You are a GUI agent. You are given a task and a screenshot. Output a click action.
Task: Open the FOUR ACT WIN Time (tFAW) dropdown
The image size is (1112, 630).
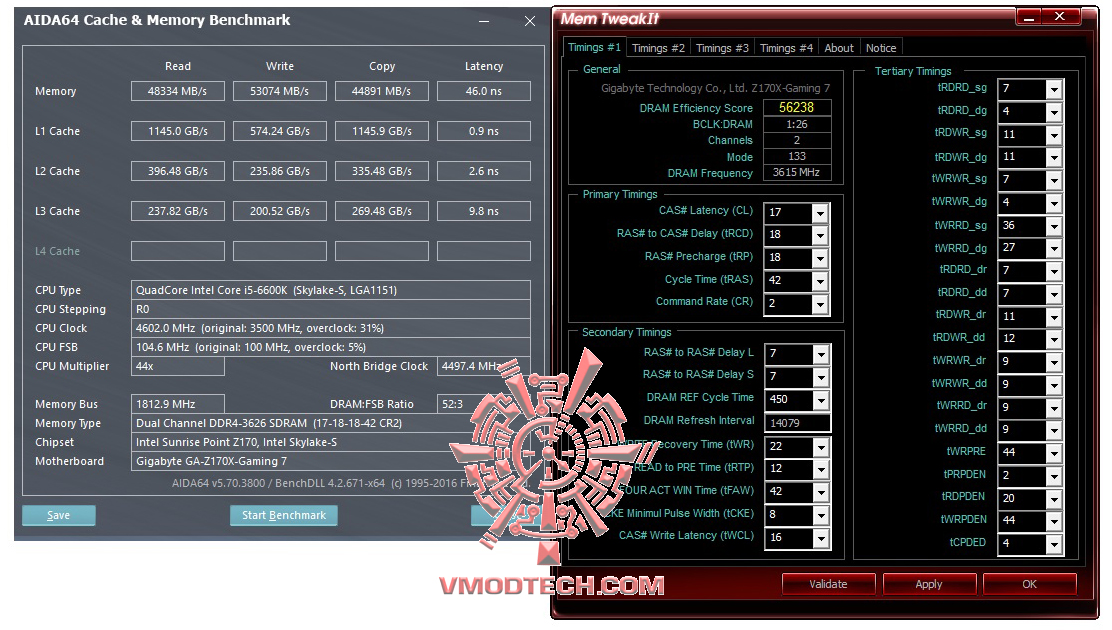coord(821,492)
